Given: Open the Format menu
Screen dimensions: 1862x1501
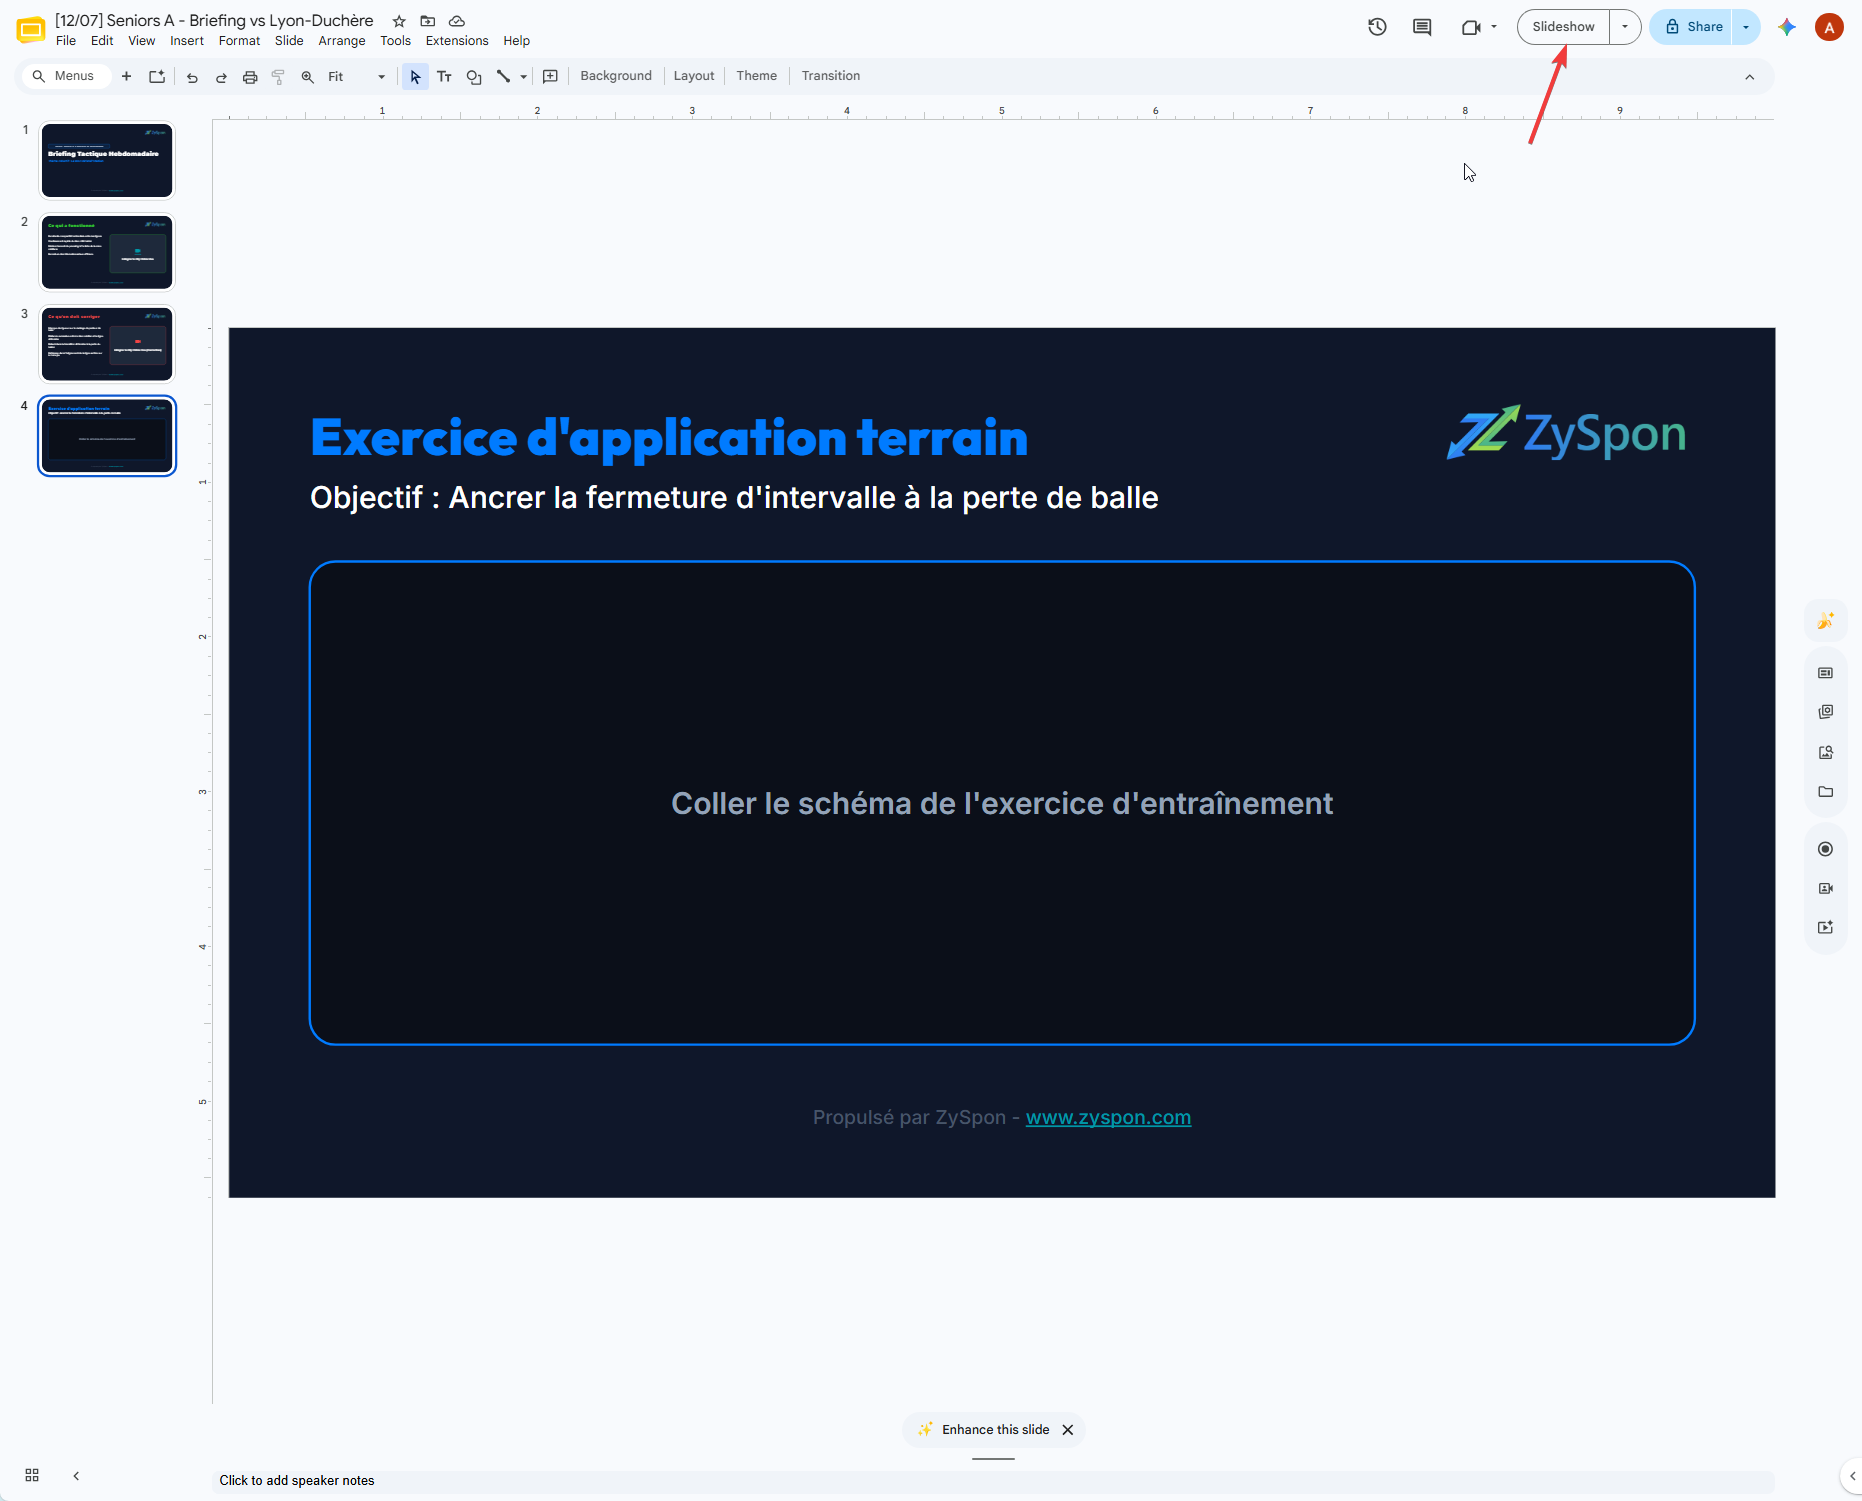Looking at the screenshot, I should pos(239,41).
